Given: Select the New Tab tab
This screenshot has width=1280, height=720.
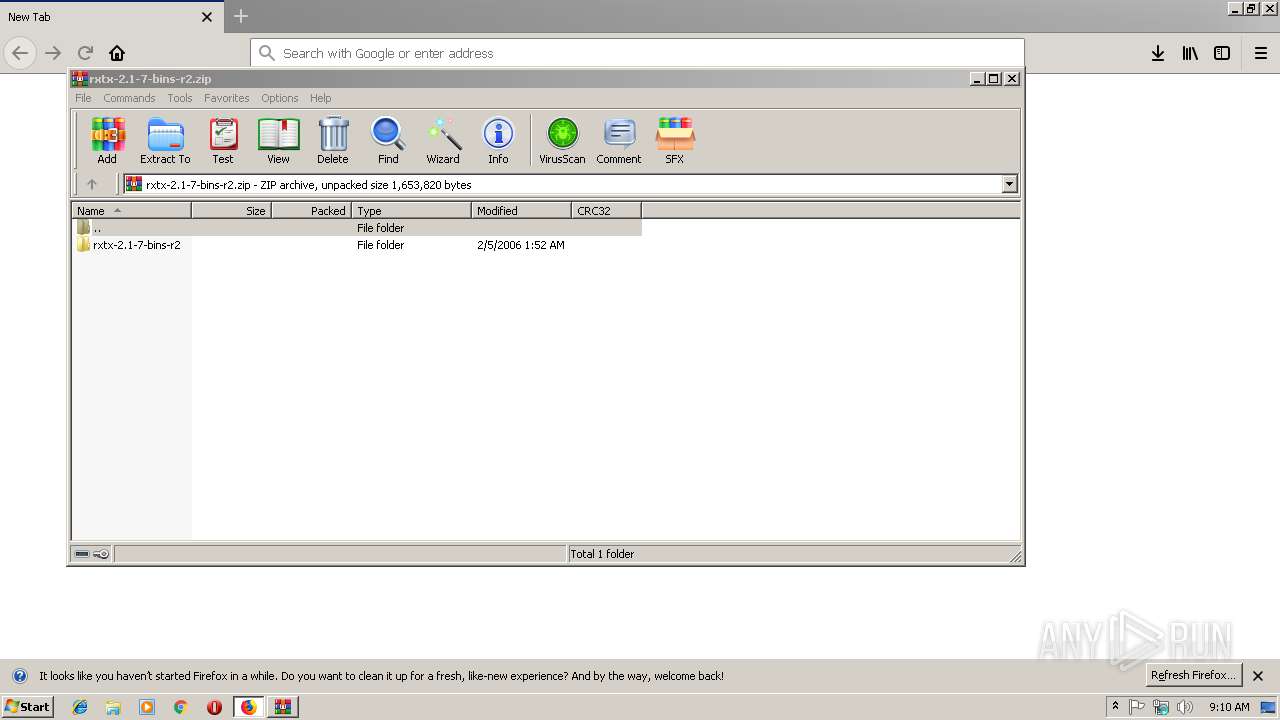Looking at the screenshot, I should tap(111, 16).
